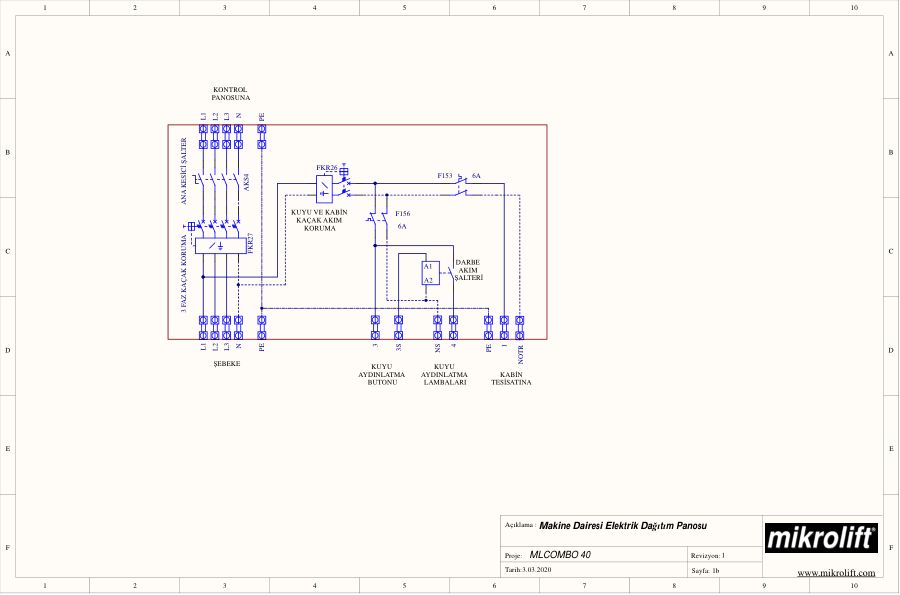Image resolution: width=900 pixels, height=595 pixels.
Task: Click the "3S" terminal label
Action: pos(398,347)
